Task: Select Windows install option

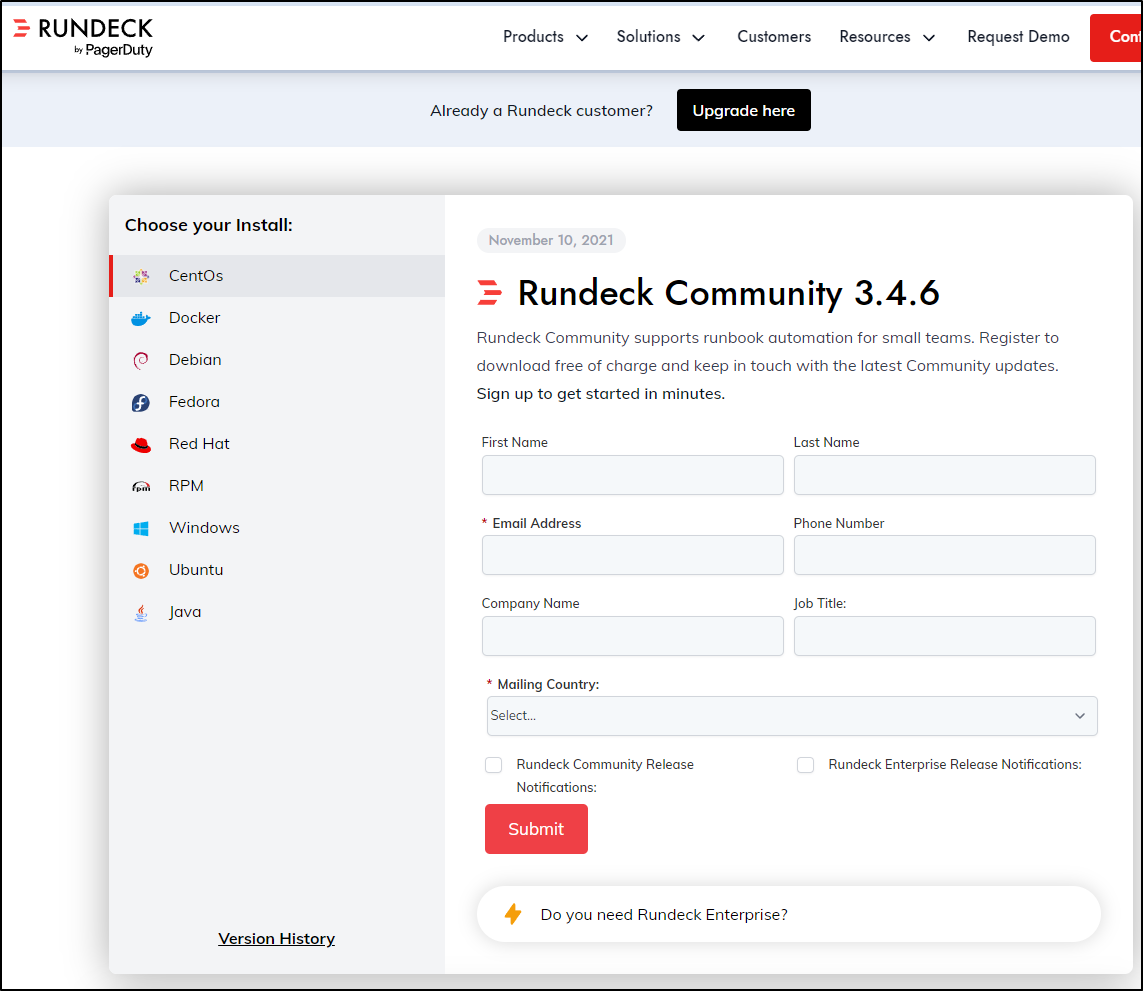Action: (277, 528)
